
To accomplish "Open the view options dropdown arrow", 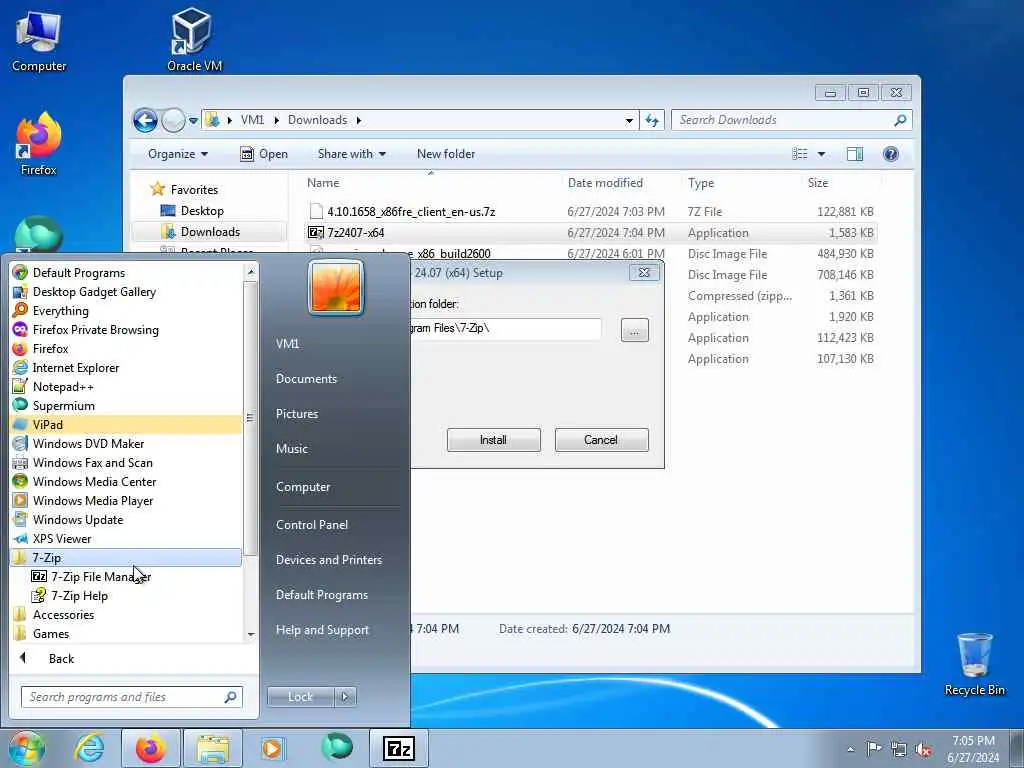I will 822,154.
